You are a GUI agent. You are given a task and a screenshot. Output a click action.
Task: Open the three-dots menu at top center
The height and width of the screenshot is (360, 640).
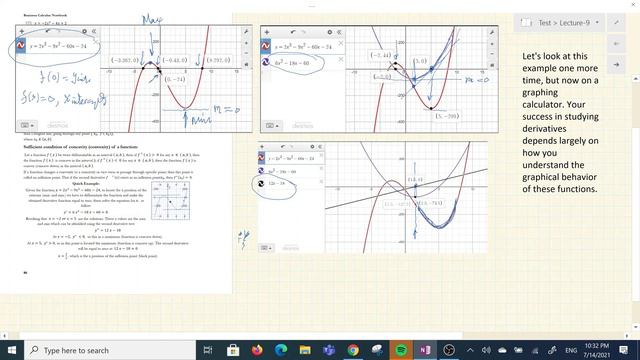312,6
